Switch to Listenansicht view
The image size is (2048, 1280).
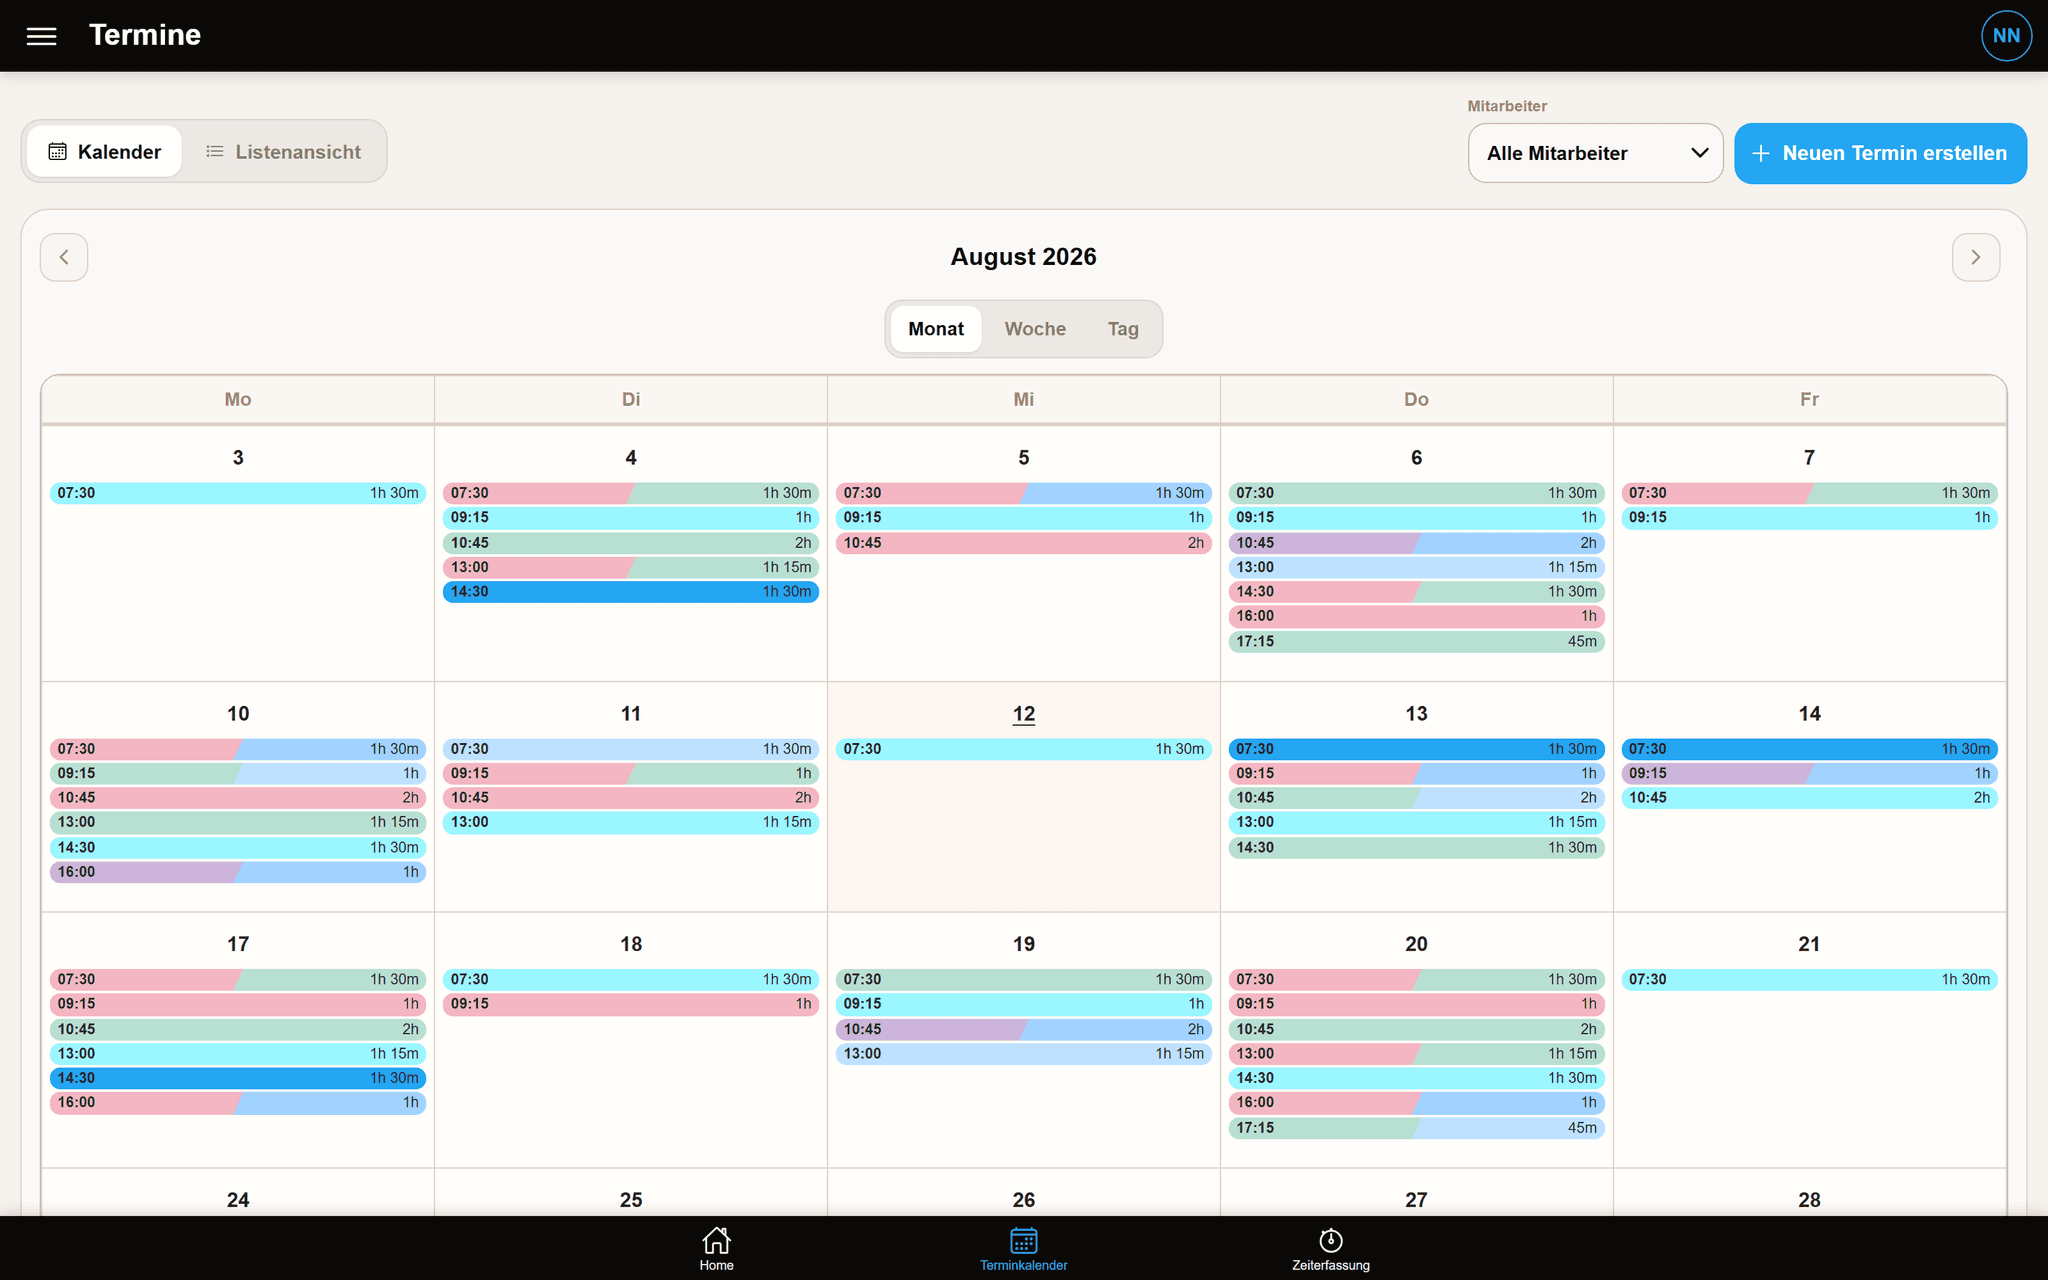[283, 152]
